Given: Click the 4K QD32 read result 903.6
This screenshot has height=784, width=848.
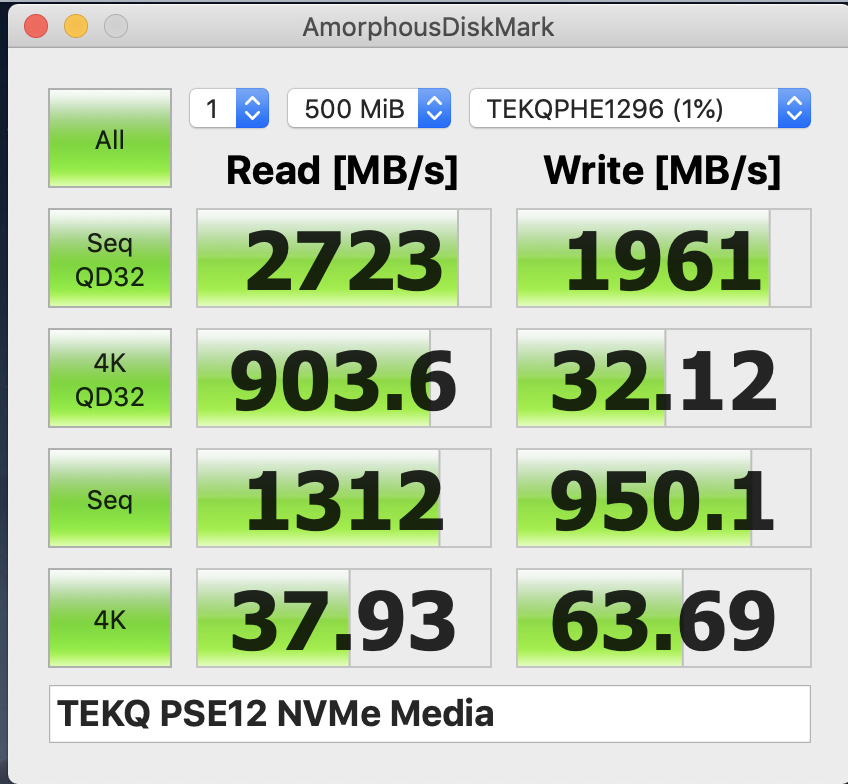Looking at the screenshot, I should [344, 378].
